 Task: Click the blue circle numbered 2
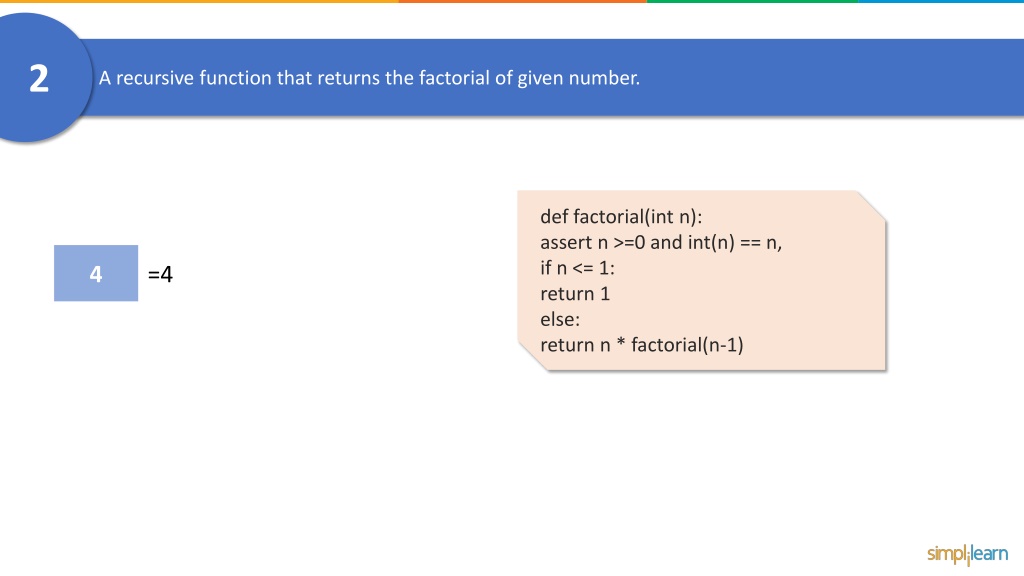point(39,78)
